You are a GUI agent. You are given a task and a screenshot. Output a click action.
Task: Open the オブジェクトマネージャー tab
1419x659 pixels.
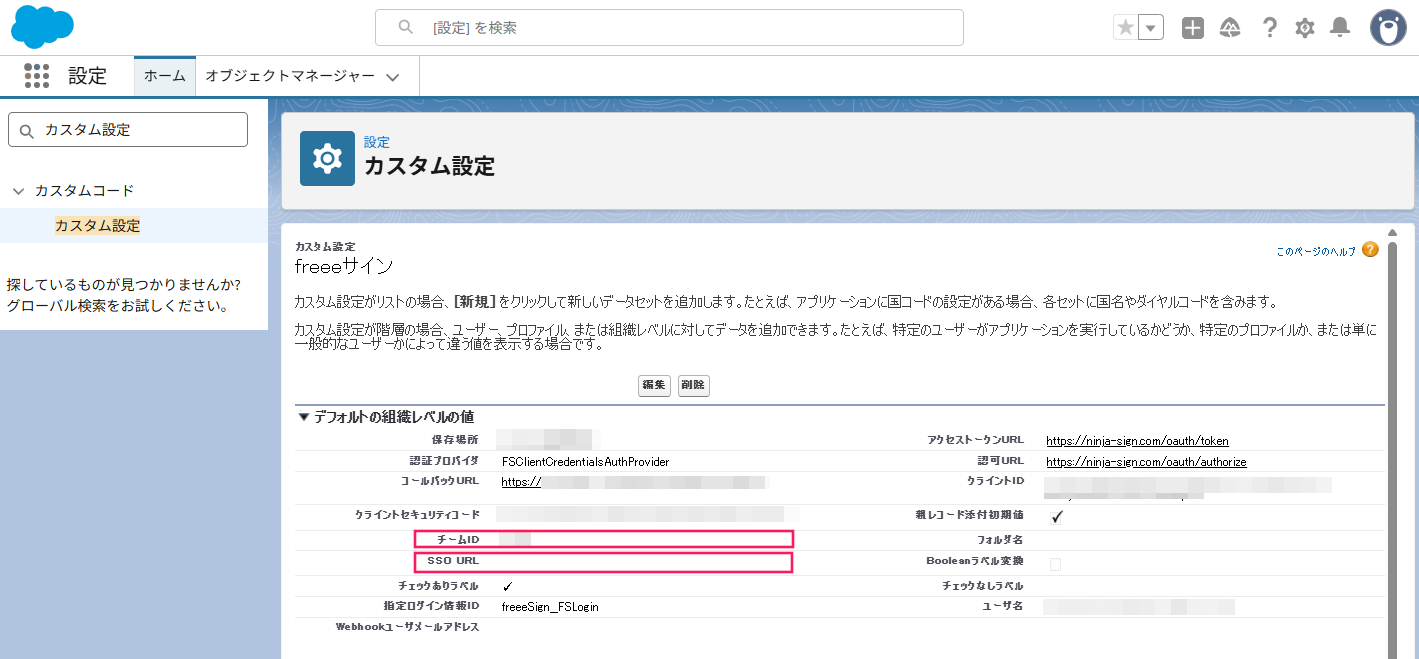290,76
